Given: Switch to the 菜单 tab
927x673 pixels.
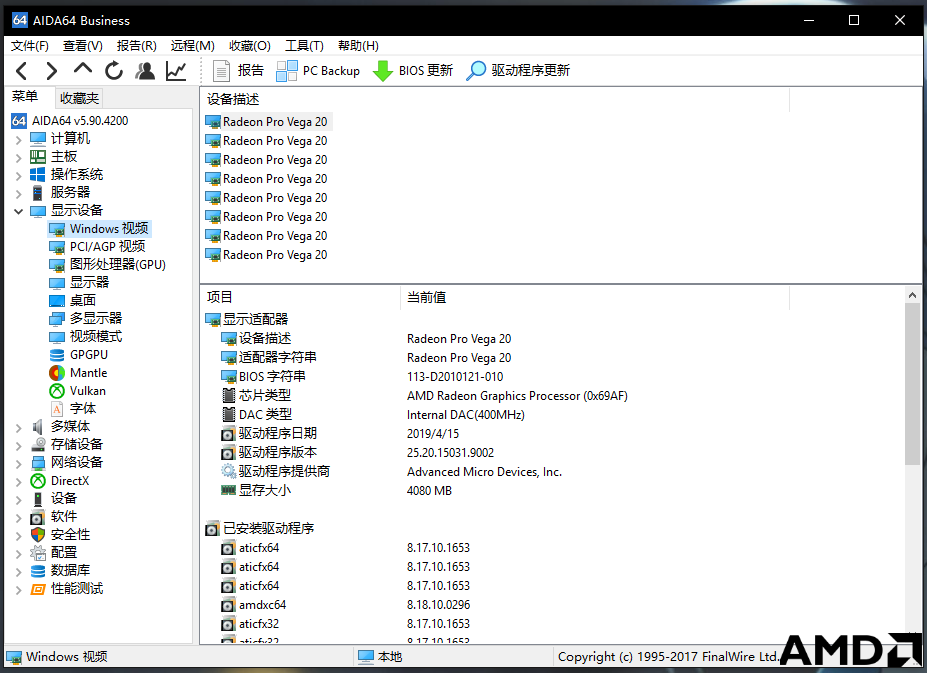Looking at the screenshot, I should coord(25,97).
